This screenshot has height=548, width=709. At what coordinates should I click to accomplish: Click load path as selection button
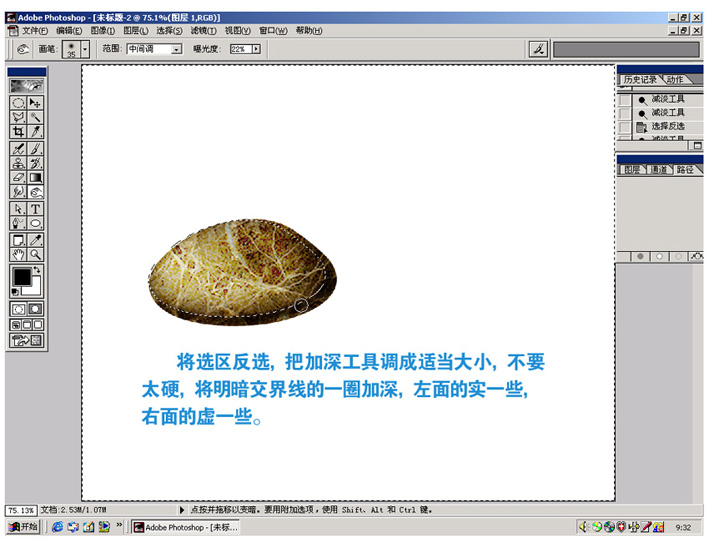point(678,256)
